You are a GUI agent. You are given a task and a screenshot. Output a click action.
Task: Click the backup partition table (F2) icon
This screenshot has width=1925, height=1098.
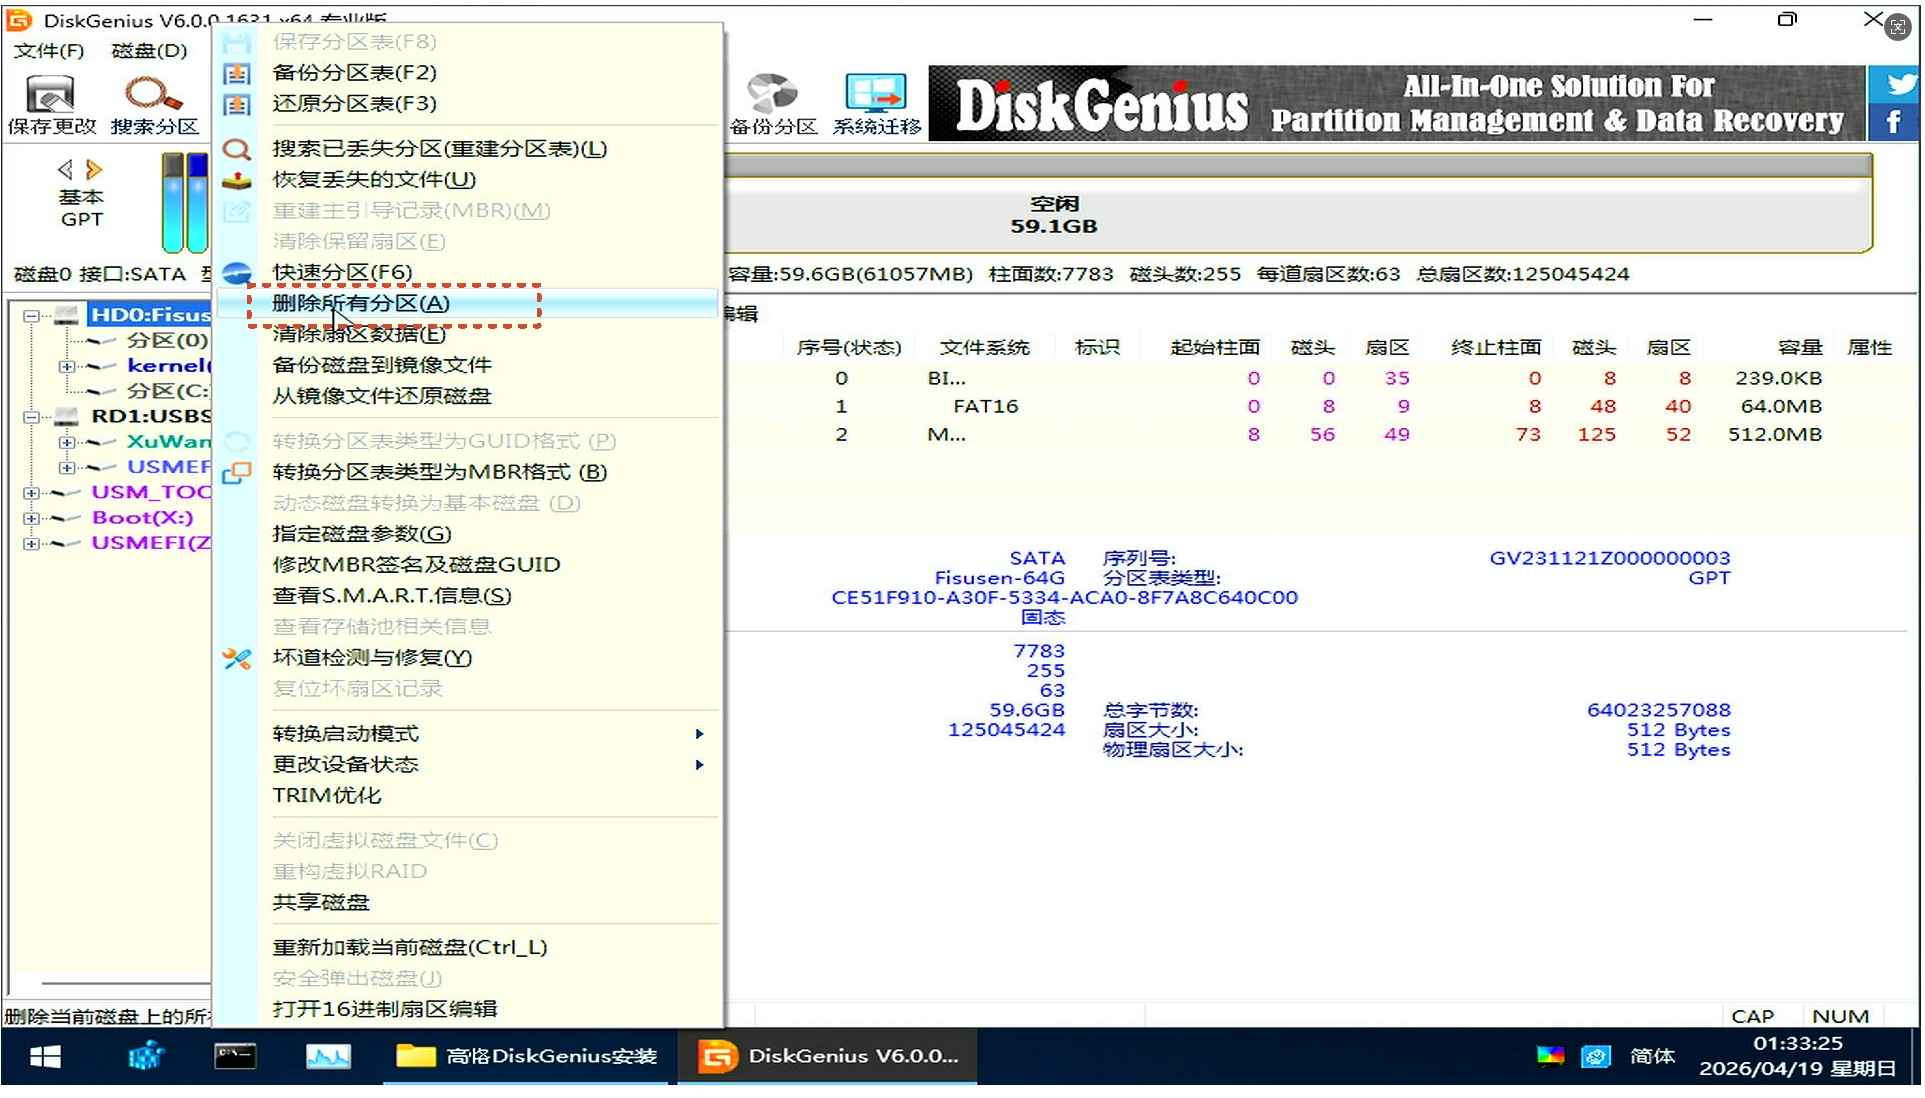pyautogui.click(x=237, y=73)
